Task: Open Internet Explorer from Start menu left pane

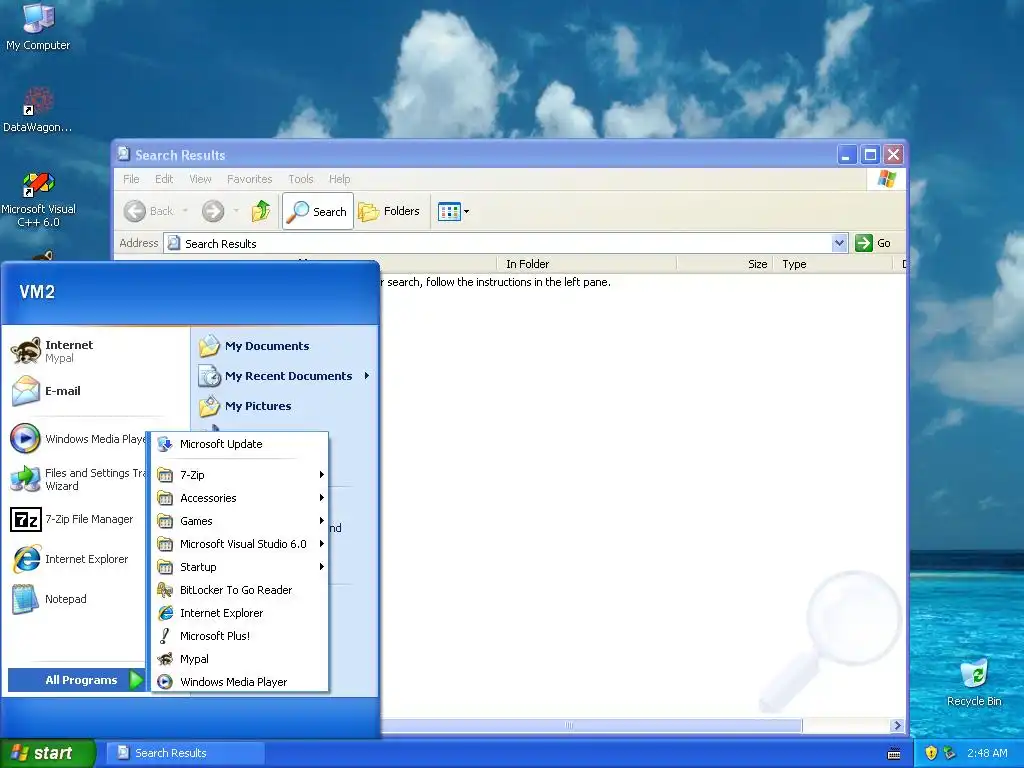Action: pos(71,559)
